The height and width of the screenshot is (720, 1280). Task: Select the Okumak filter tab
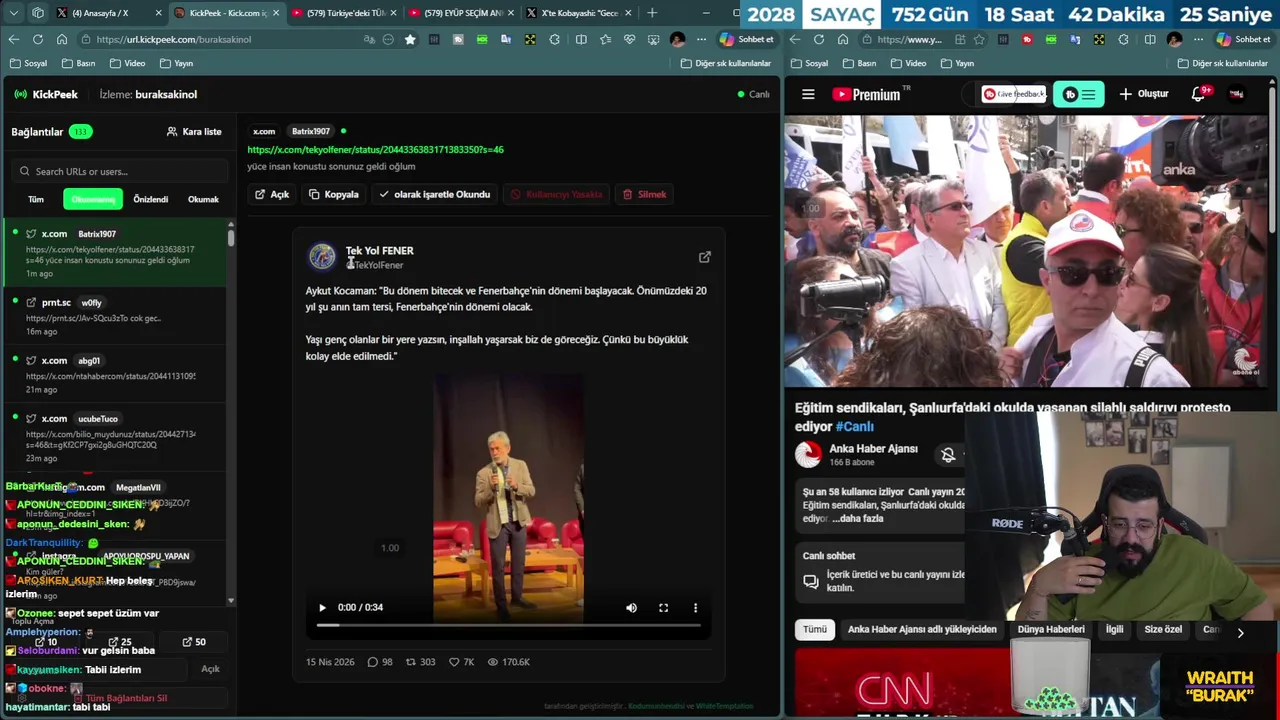tap(203, 199)
